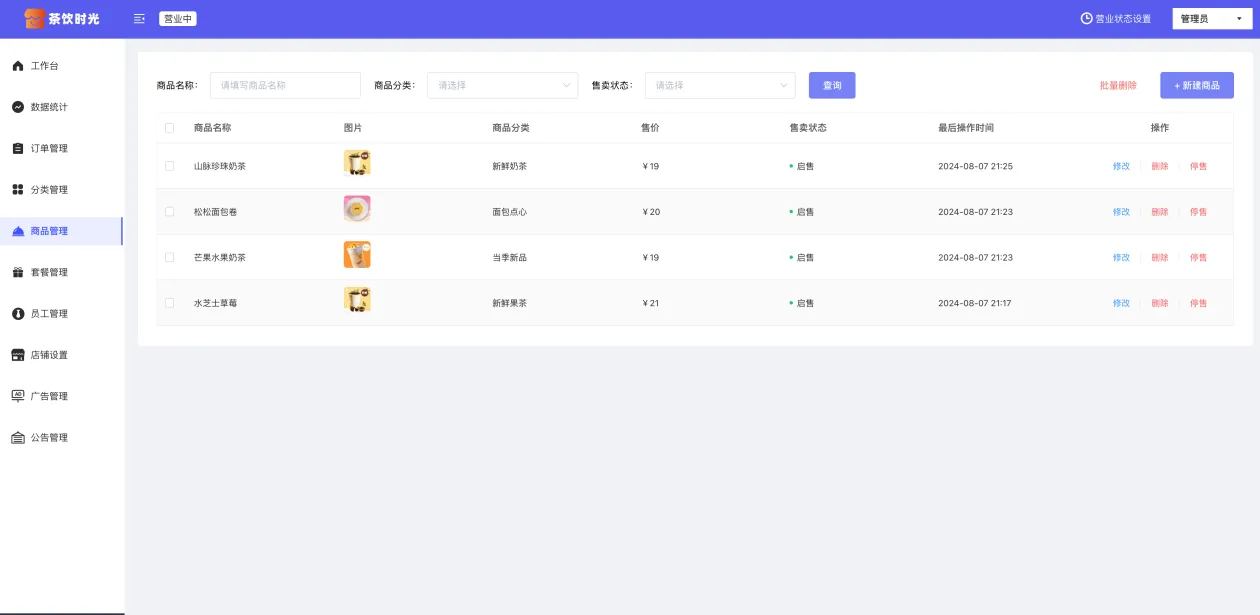Viewport: 1260px width, 615px height.
Task: Open the 商品分类 dropdown
Action: (502, 86)
